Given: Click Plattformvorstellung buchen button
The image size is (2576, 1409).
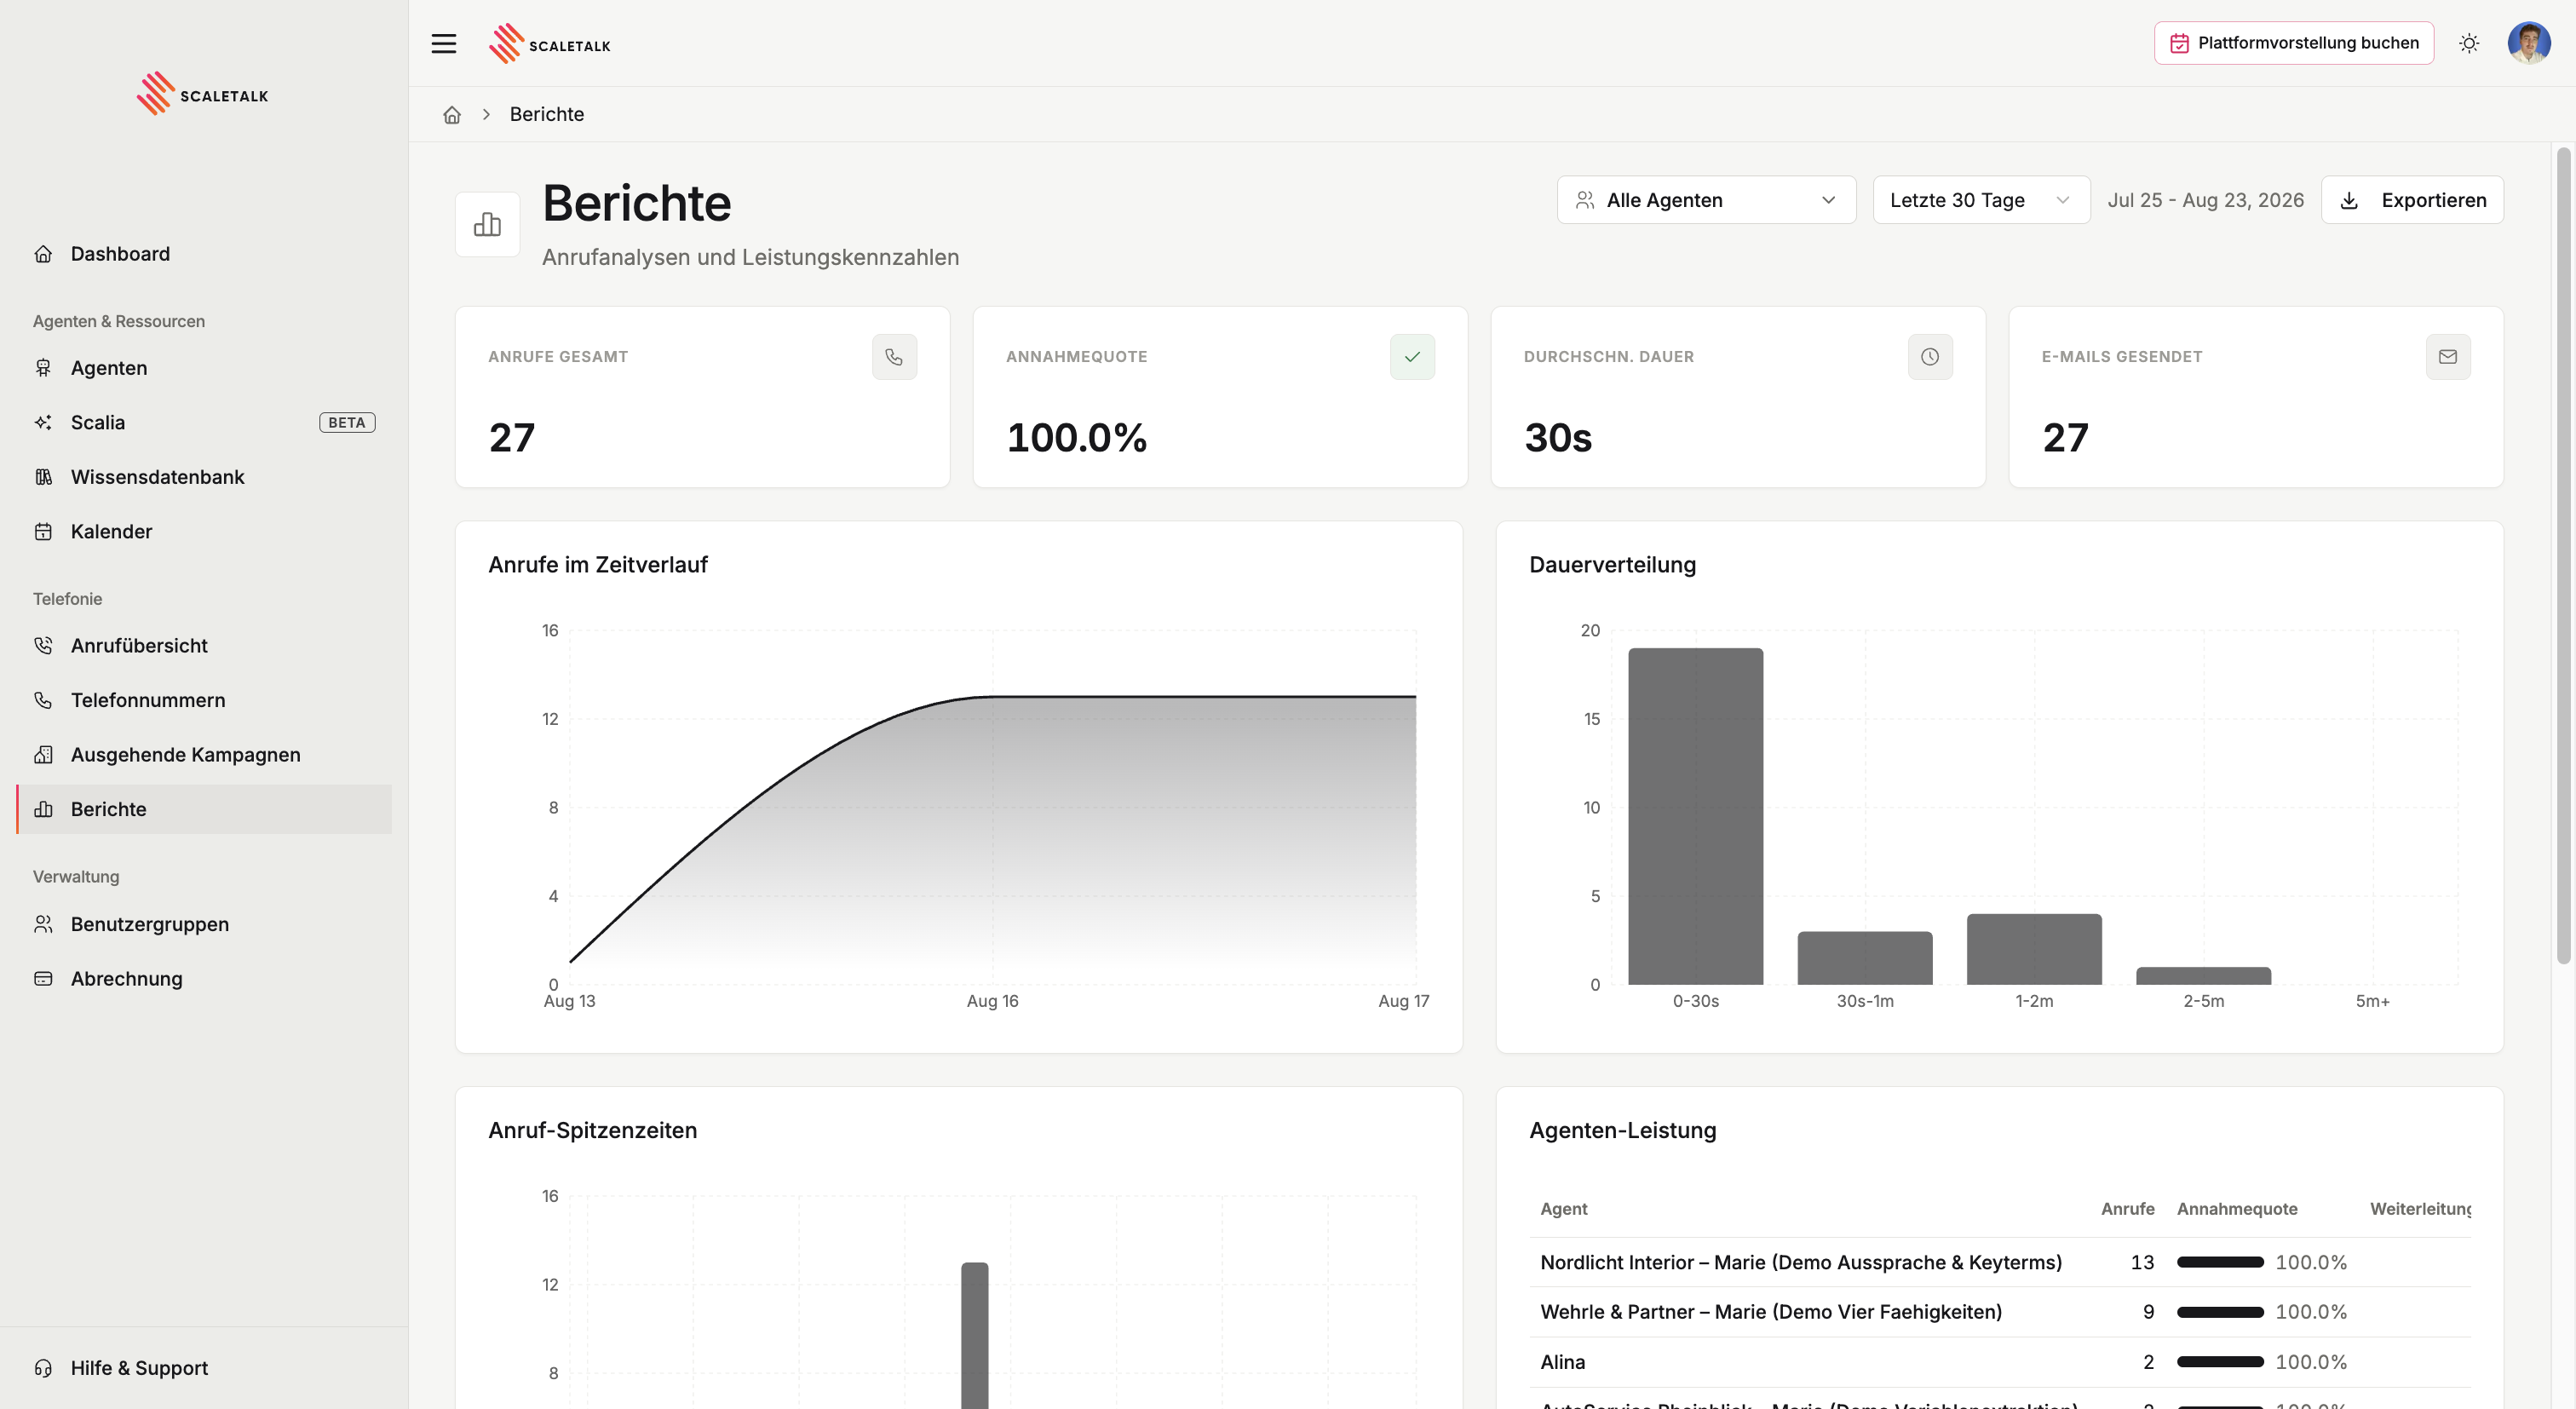Looking at the screenshot, I should (2294, 43).
